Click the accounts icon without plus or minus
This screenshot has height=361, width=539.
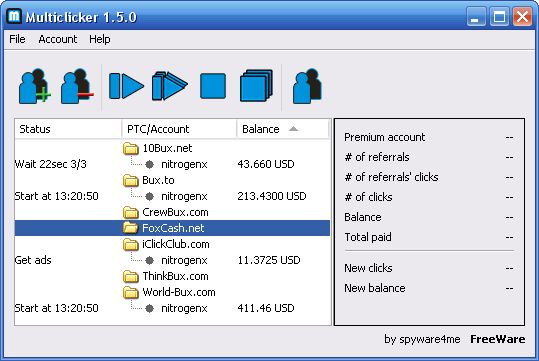[x=307, y=86]
